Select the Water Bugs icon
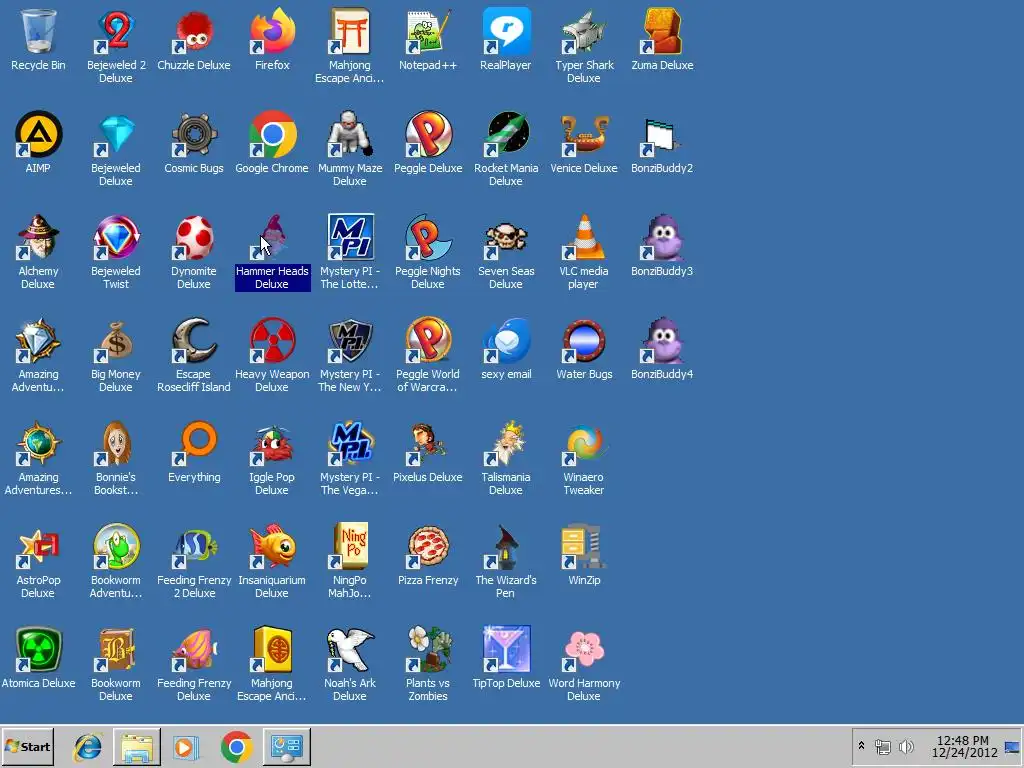This screenshot has width=1024, height=768. [584, 340]
